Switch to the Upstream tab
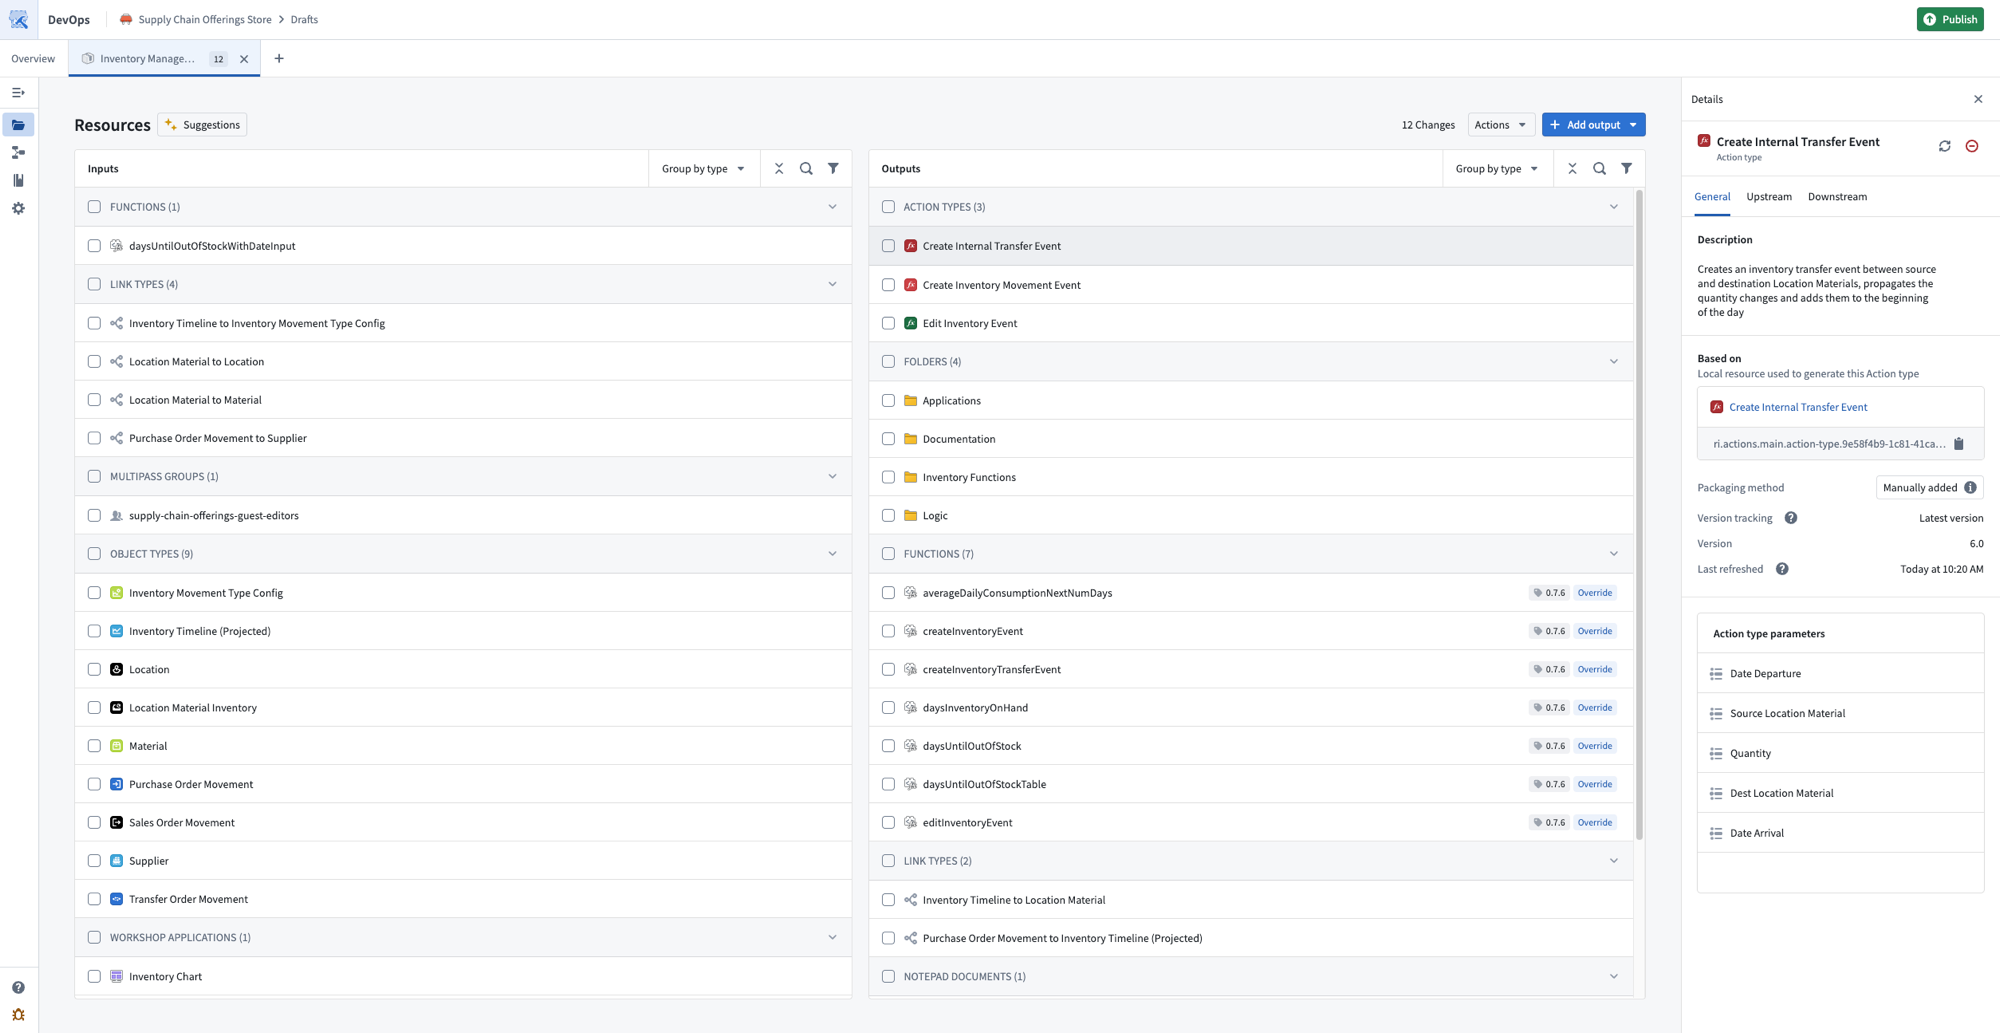The width and height of the screenshot is (2000, 1033). pos(1768,197)
